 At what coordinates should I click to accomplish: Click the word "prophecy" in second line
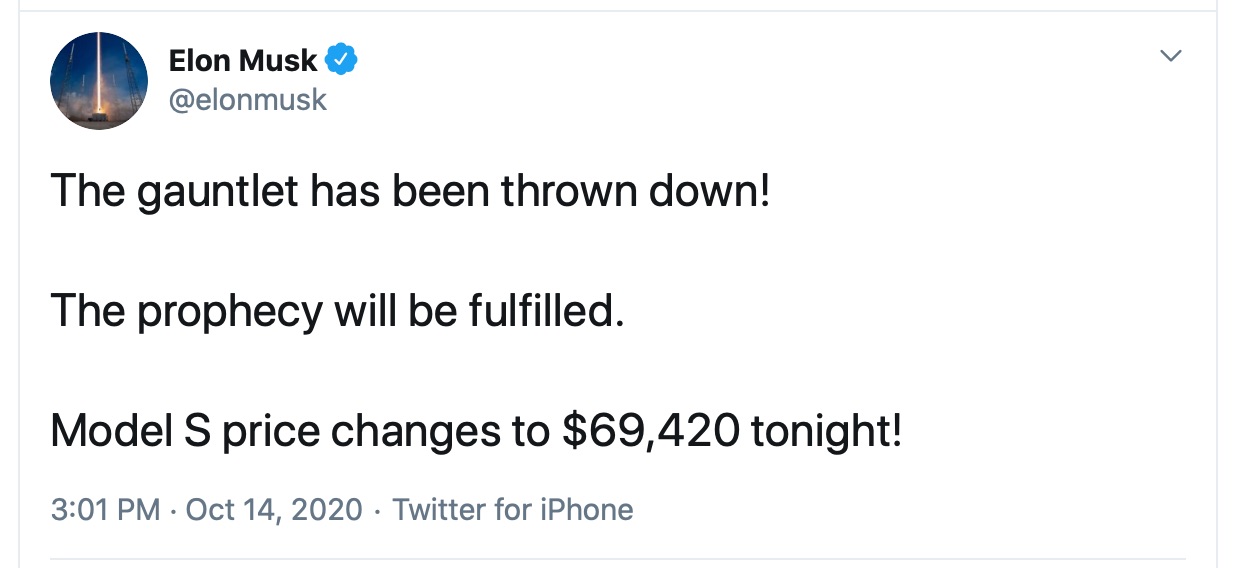coord(230,312)
